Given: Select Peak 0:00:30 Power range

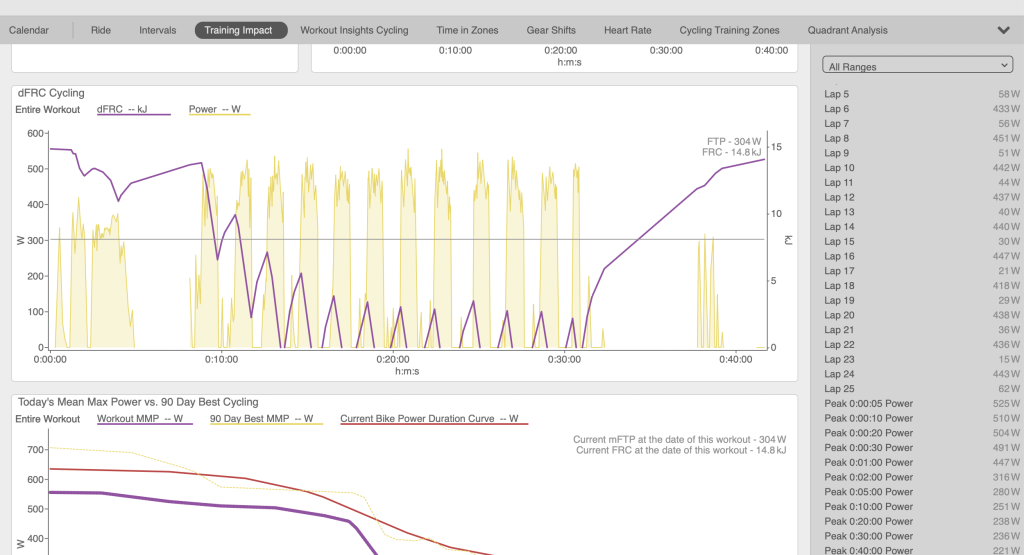Looking at the screenshot, I should click(921, 448).
